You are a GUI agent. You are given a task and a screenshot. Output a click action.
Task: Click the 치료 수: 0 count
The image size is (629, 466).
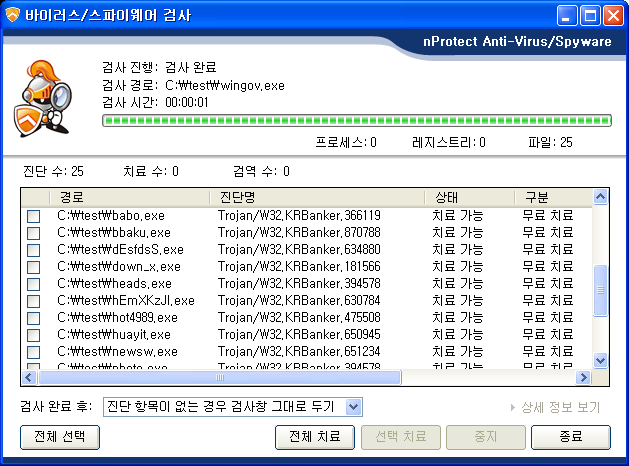(151, 172)
